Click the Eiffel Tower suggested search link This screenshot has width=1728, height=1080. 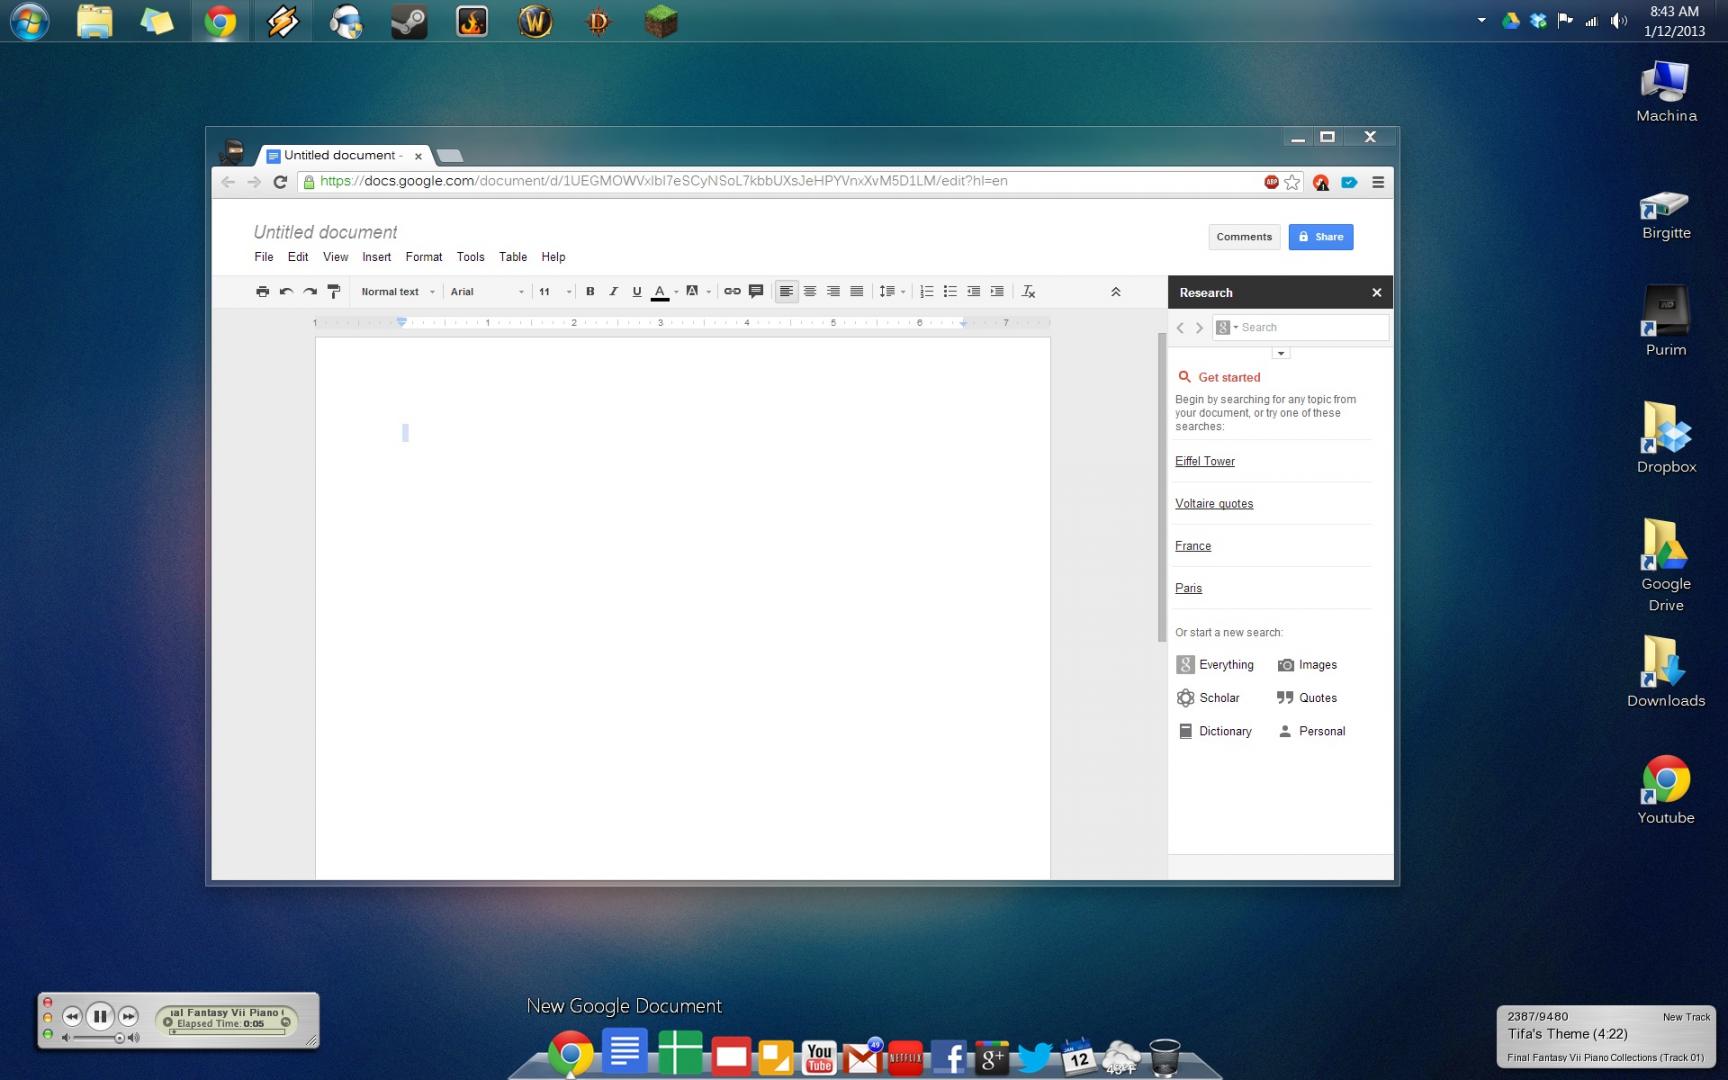[1204, 461]
